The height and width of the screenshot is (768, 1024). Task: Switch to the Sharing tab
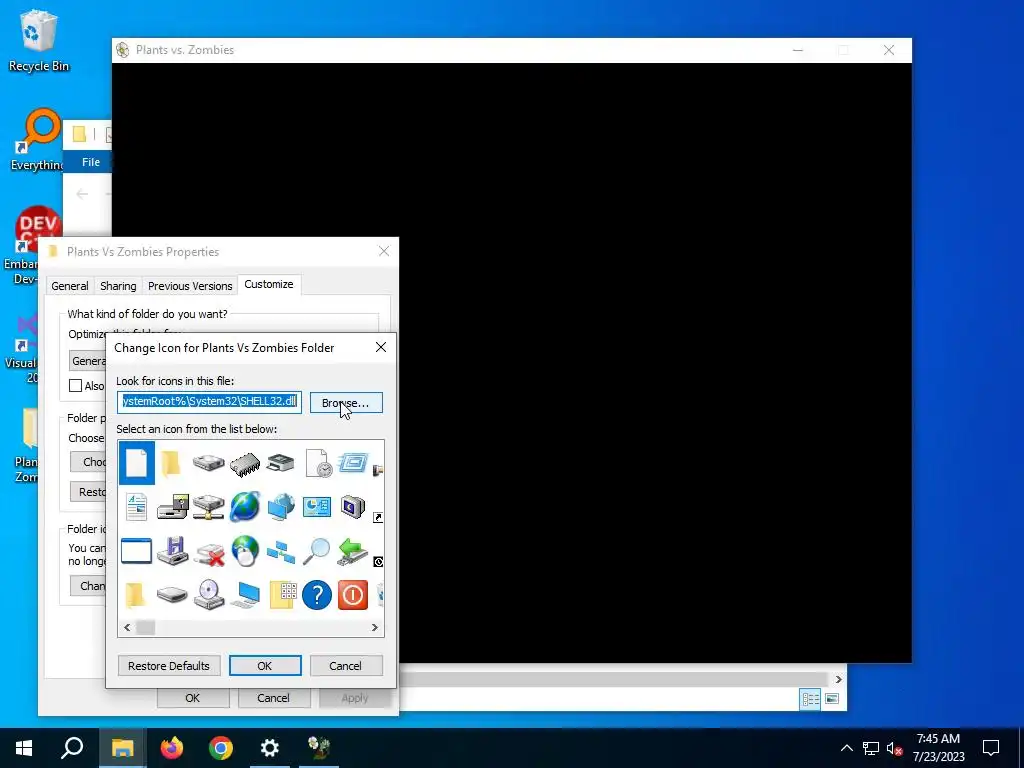(118, 286)
